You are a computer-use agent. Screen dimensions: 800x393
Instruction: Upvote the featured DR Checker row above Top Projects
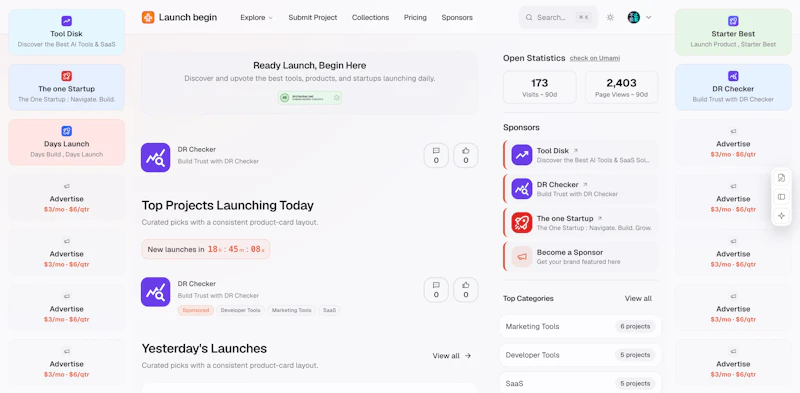click(466, 155)
